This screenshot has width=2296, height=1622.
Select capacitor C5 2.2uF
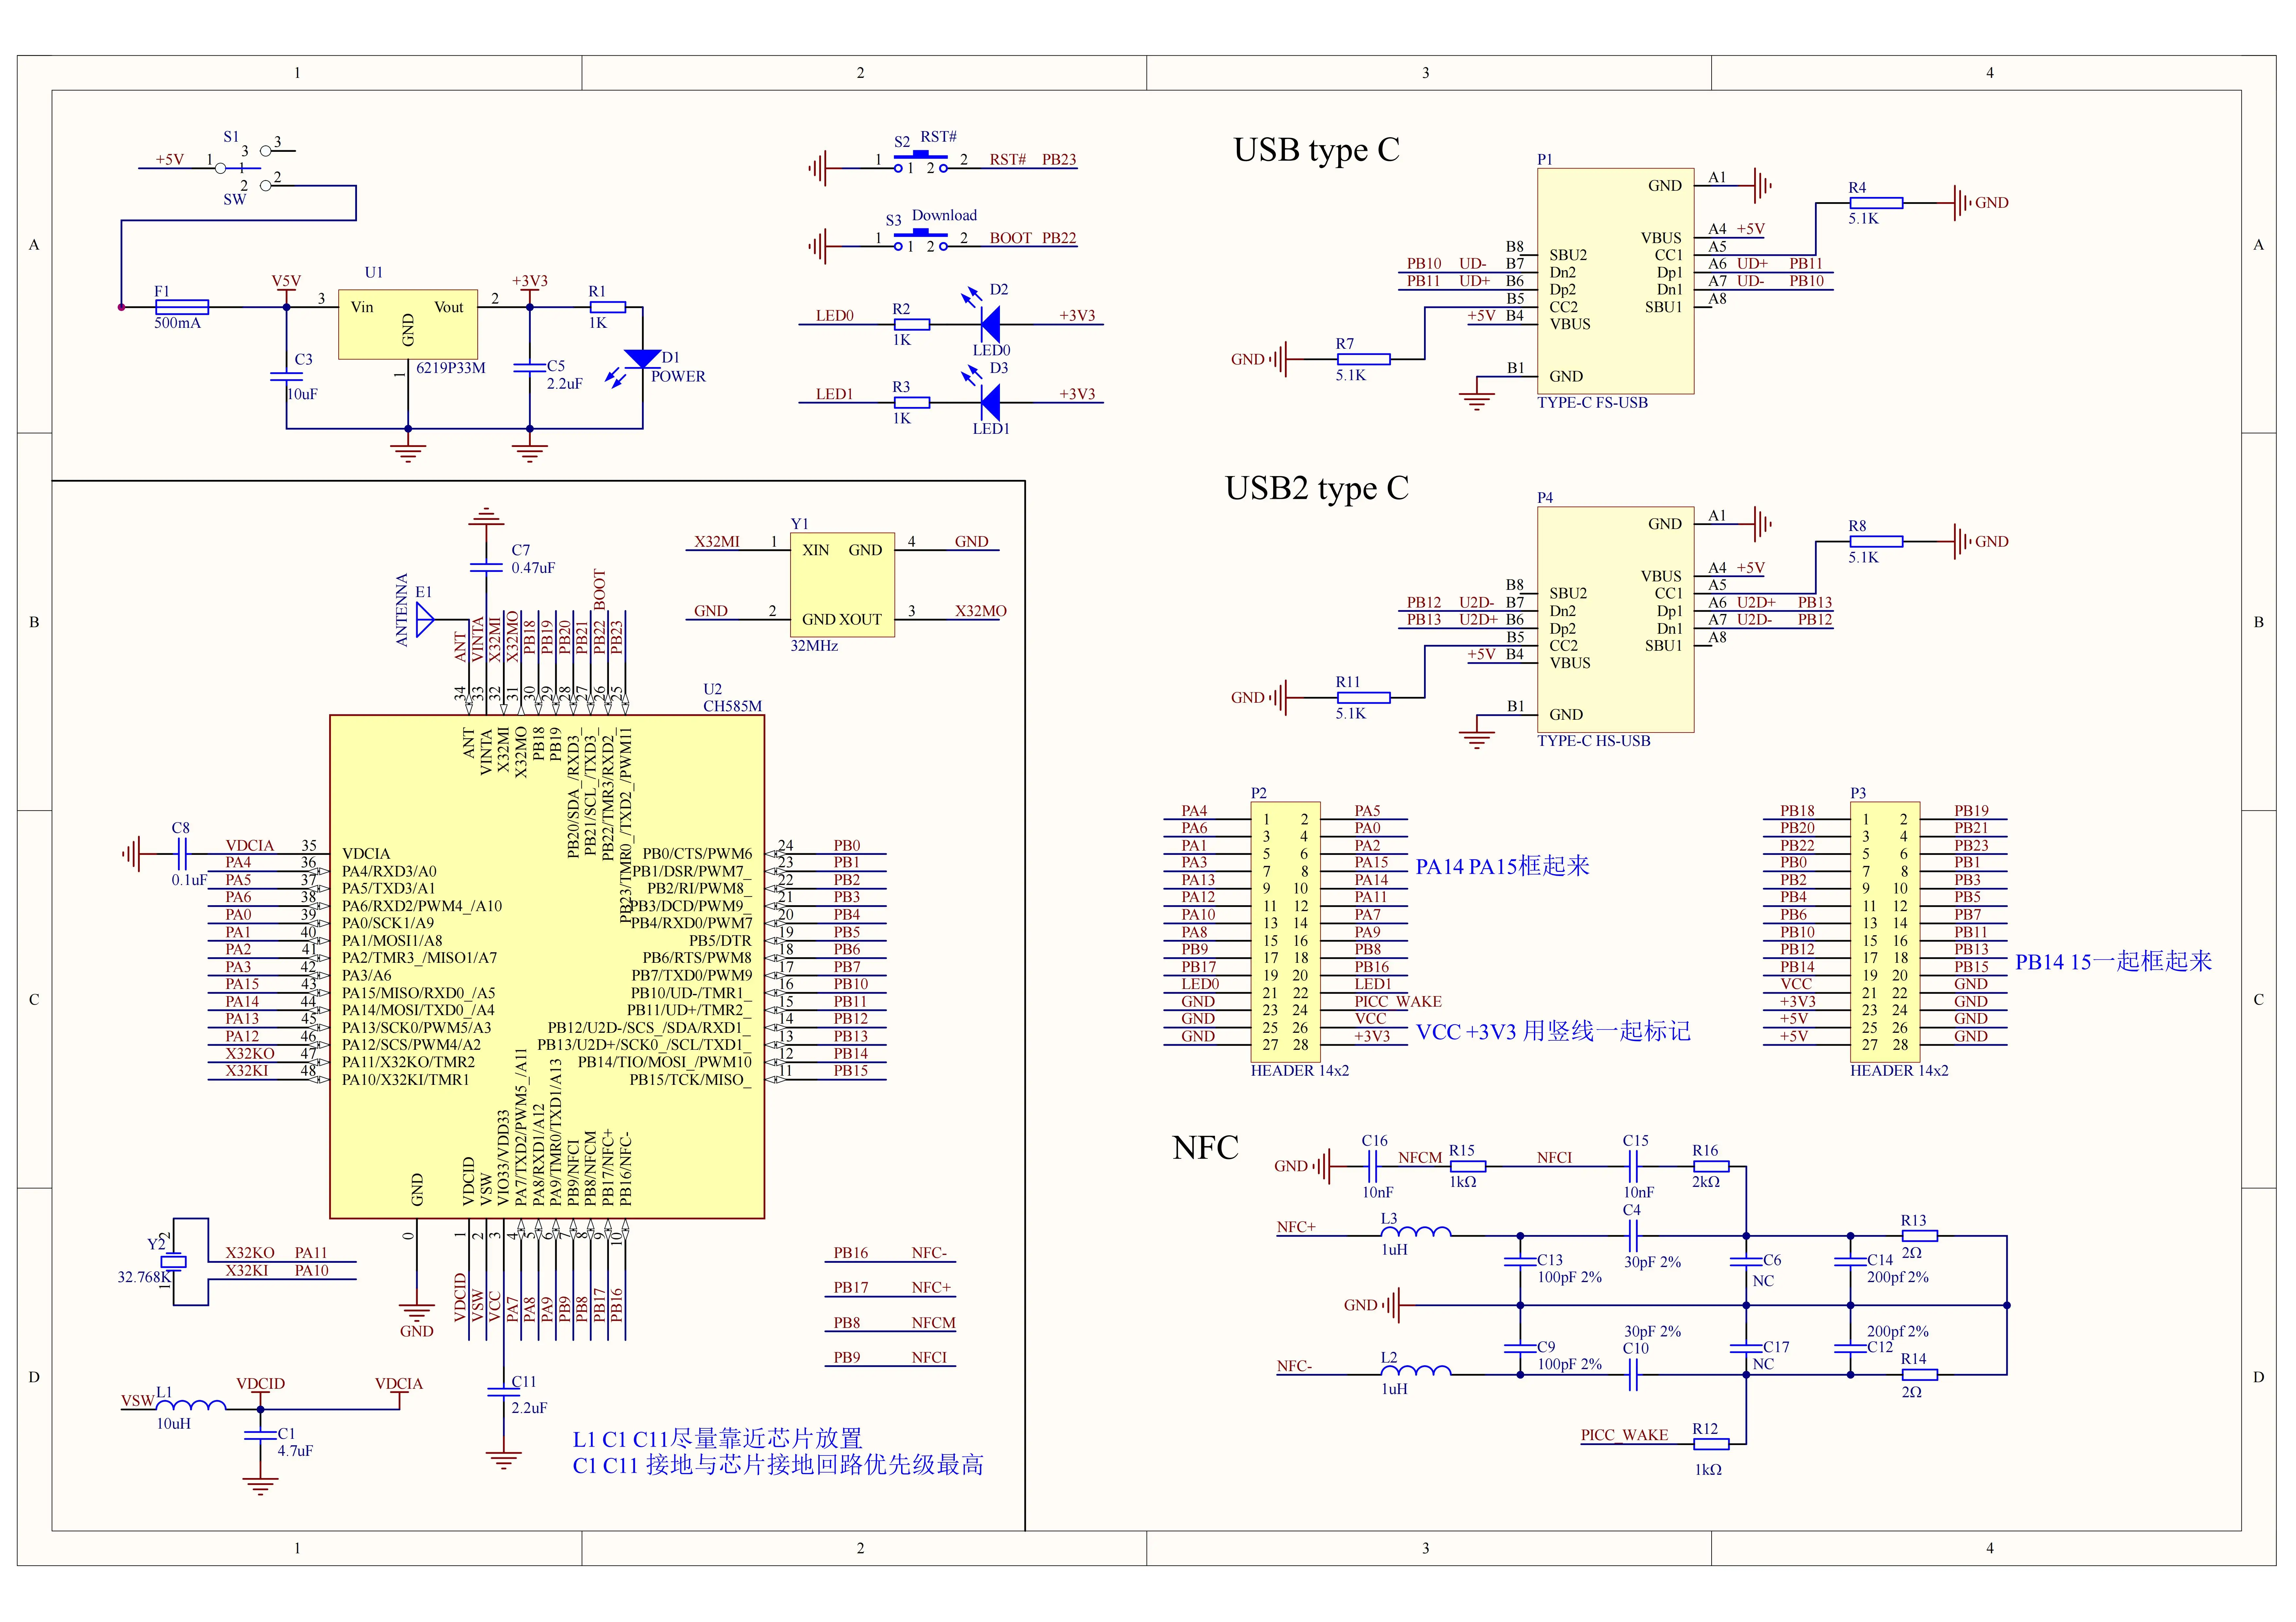point(530,368)
